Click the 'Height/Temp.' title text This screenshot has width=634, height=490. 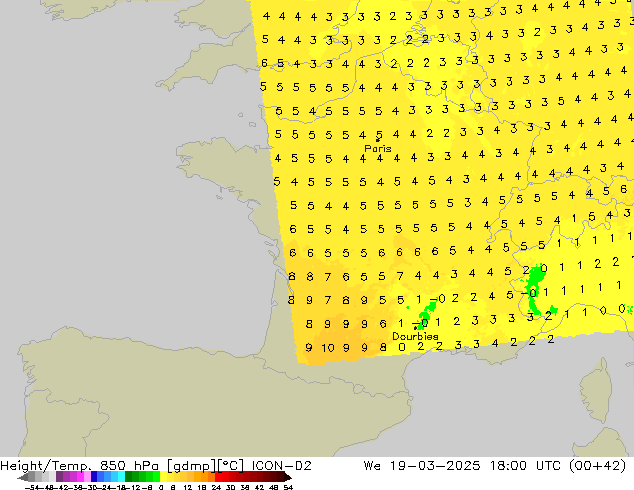tap(46, 466)
